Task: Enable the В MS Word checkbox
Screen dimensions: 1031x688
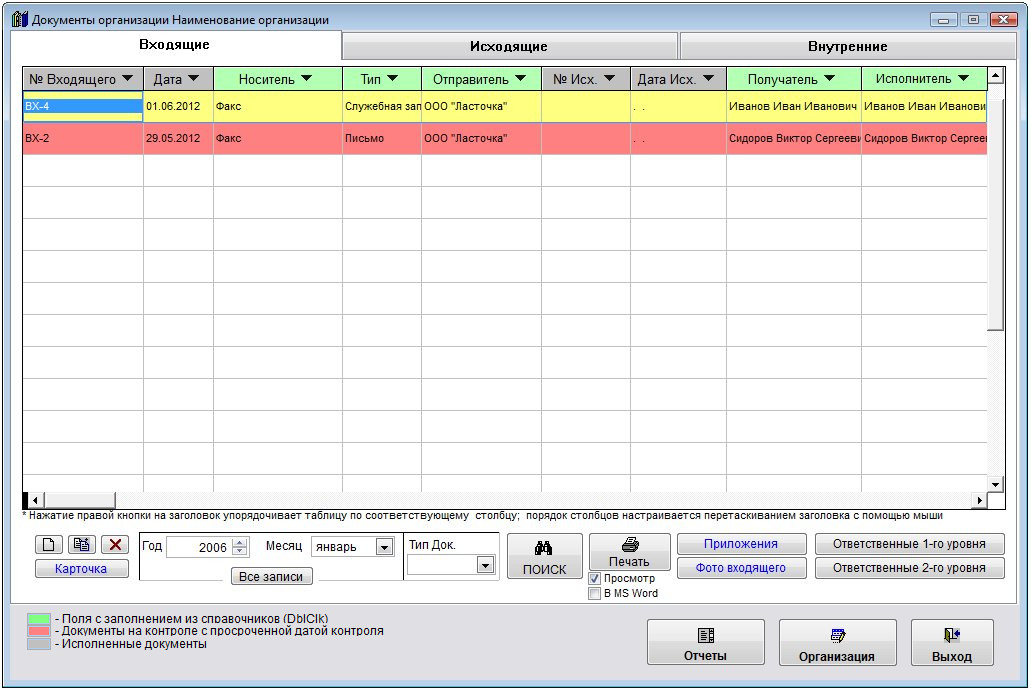Action: [594, 593]
